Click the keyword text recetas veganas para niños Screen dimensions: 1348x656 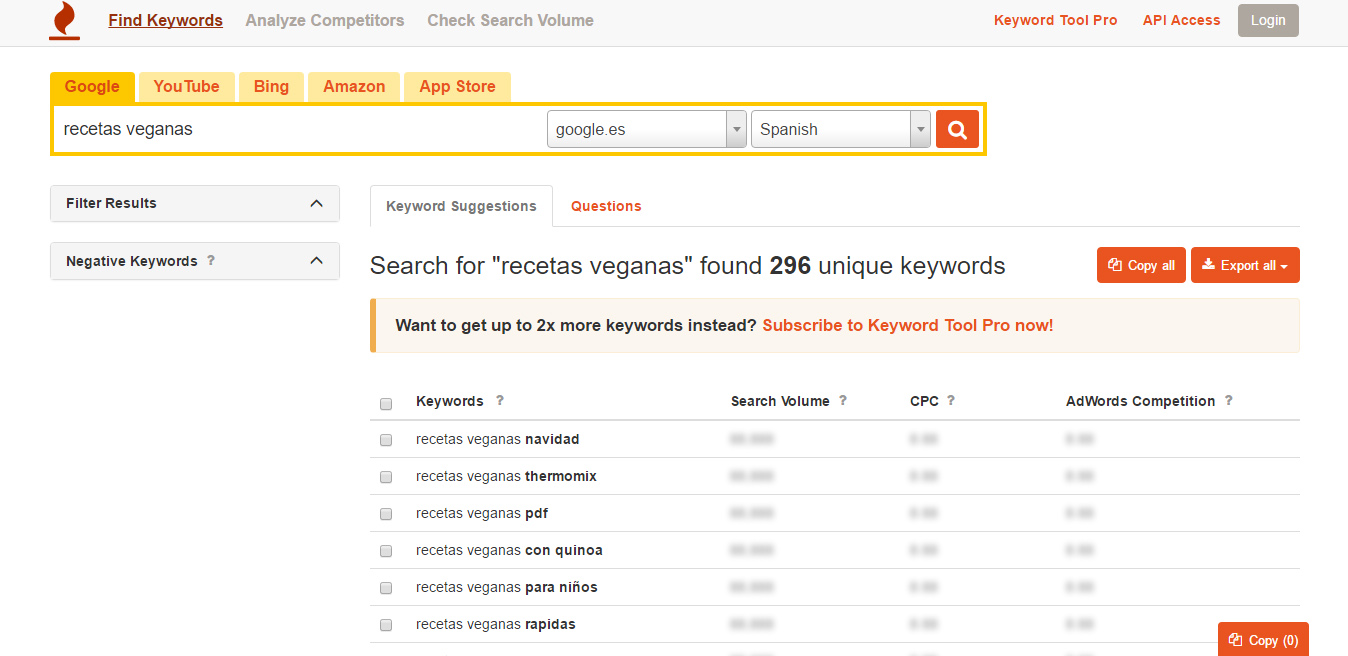coord(507,587)
